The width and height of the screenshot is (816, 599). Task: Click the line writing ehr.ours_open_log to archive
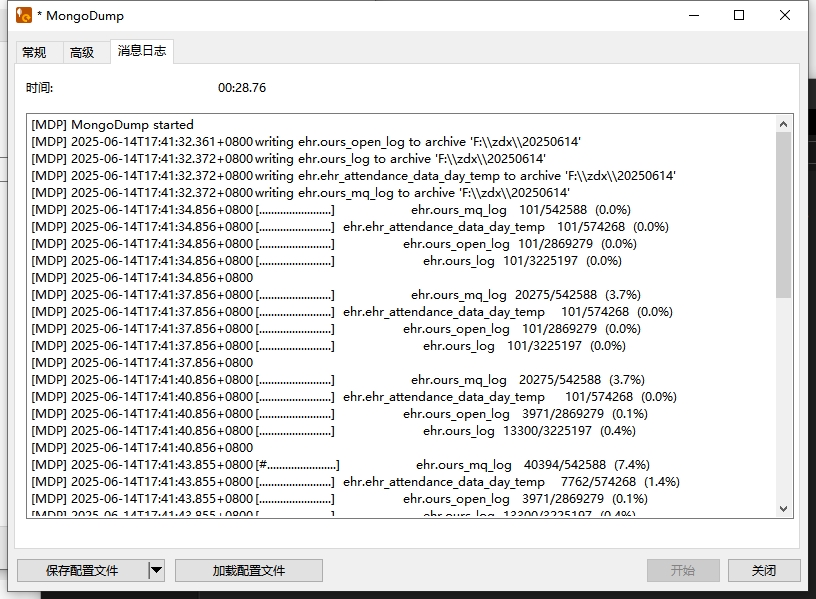(x=306, y=142)
